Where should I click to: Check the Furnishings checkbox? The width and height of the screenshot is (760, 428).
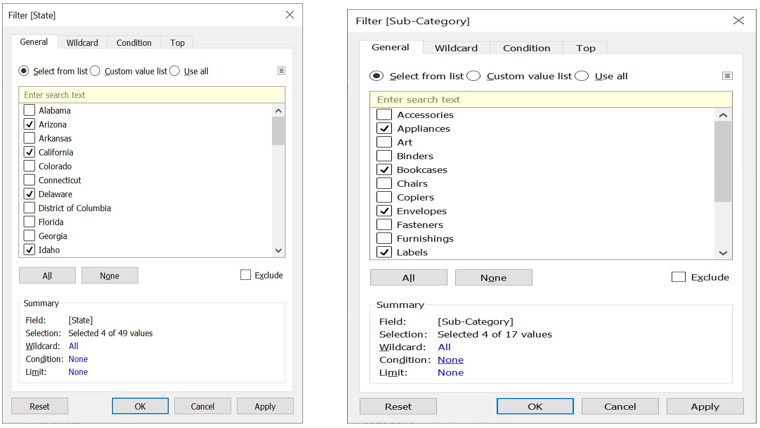pyautogui.click(x=384, y=238)
